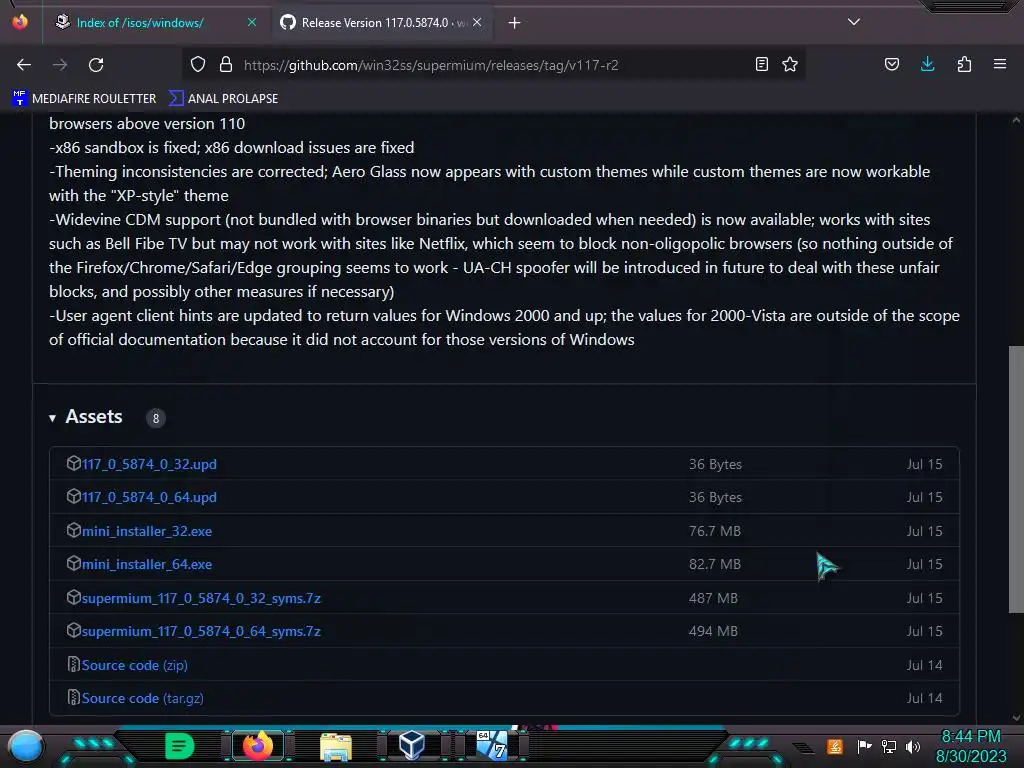The image size is (1024, 768).
Task: Click the Assets count badge 8
Action: (155, 419)
